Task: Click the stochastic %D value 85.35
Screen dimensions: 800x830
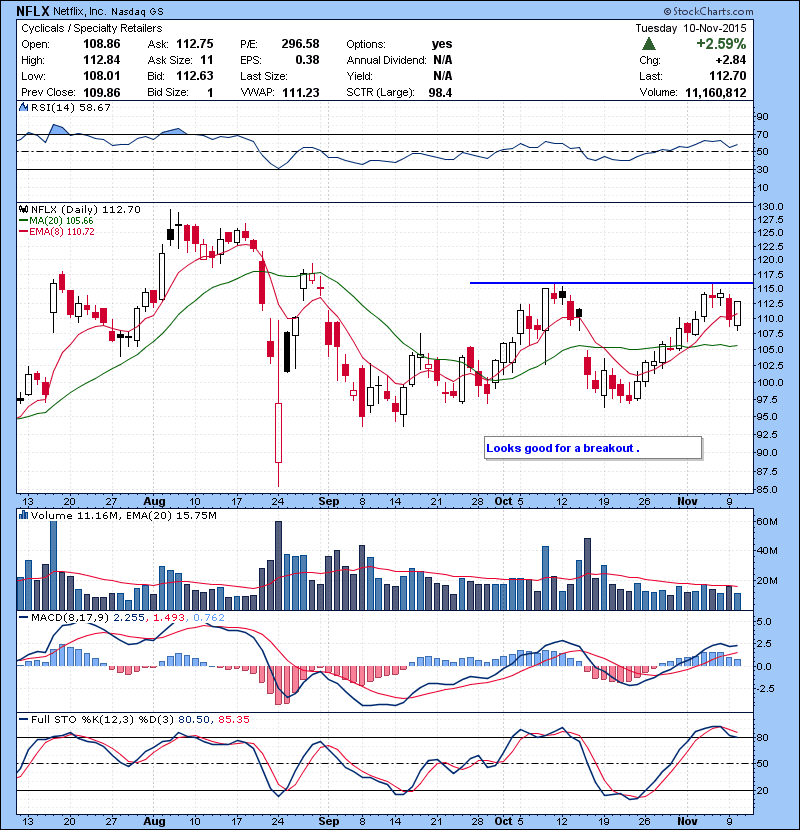Action: tap(233, 719)
